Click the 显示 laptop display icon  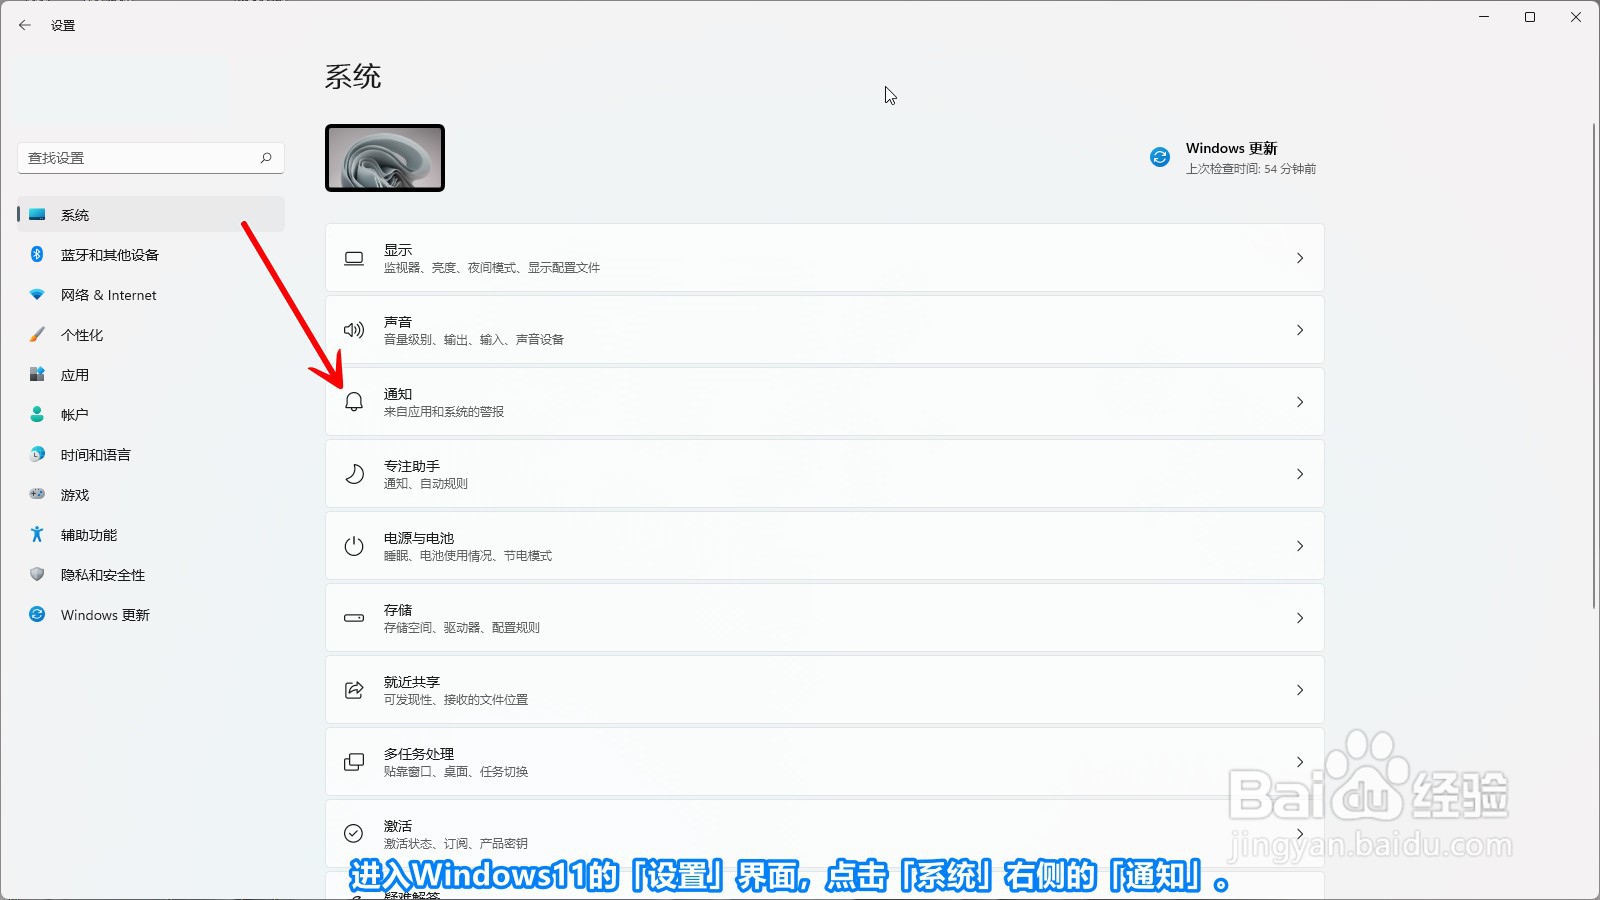(354, 258)
